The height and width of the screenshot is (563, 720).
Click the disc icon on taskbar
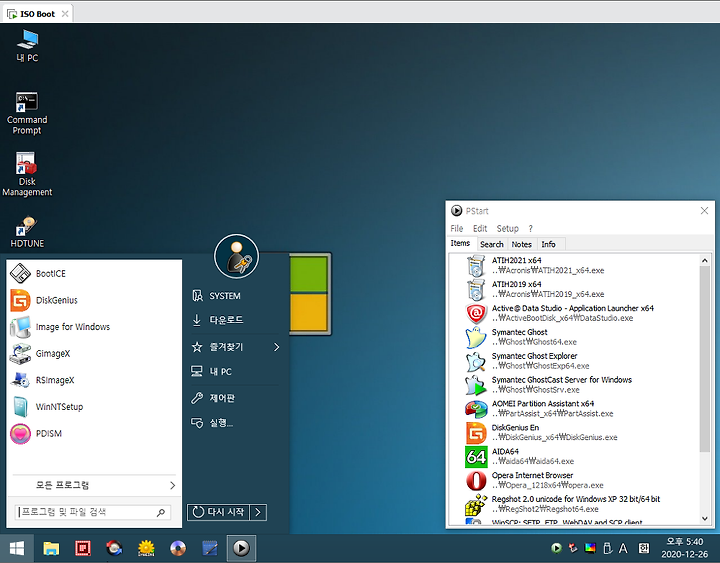pos(178,548)
